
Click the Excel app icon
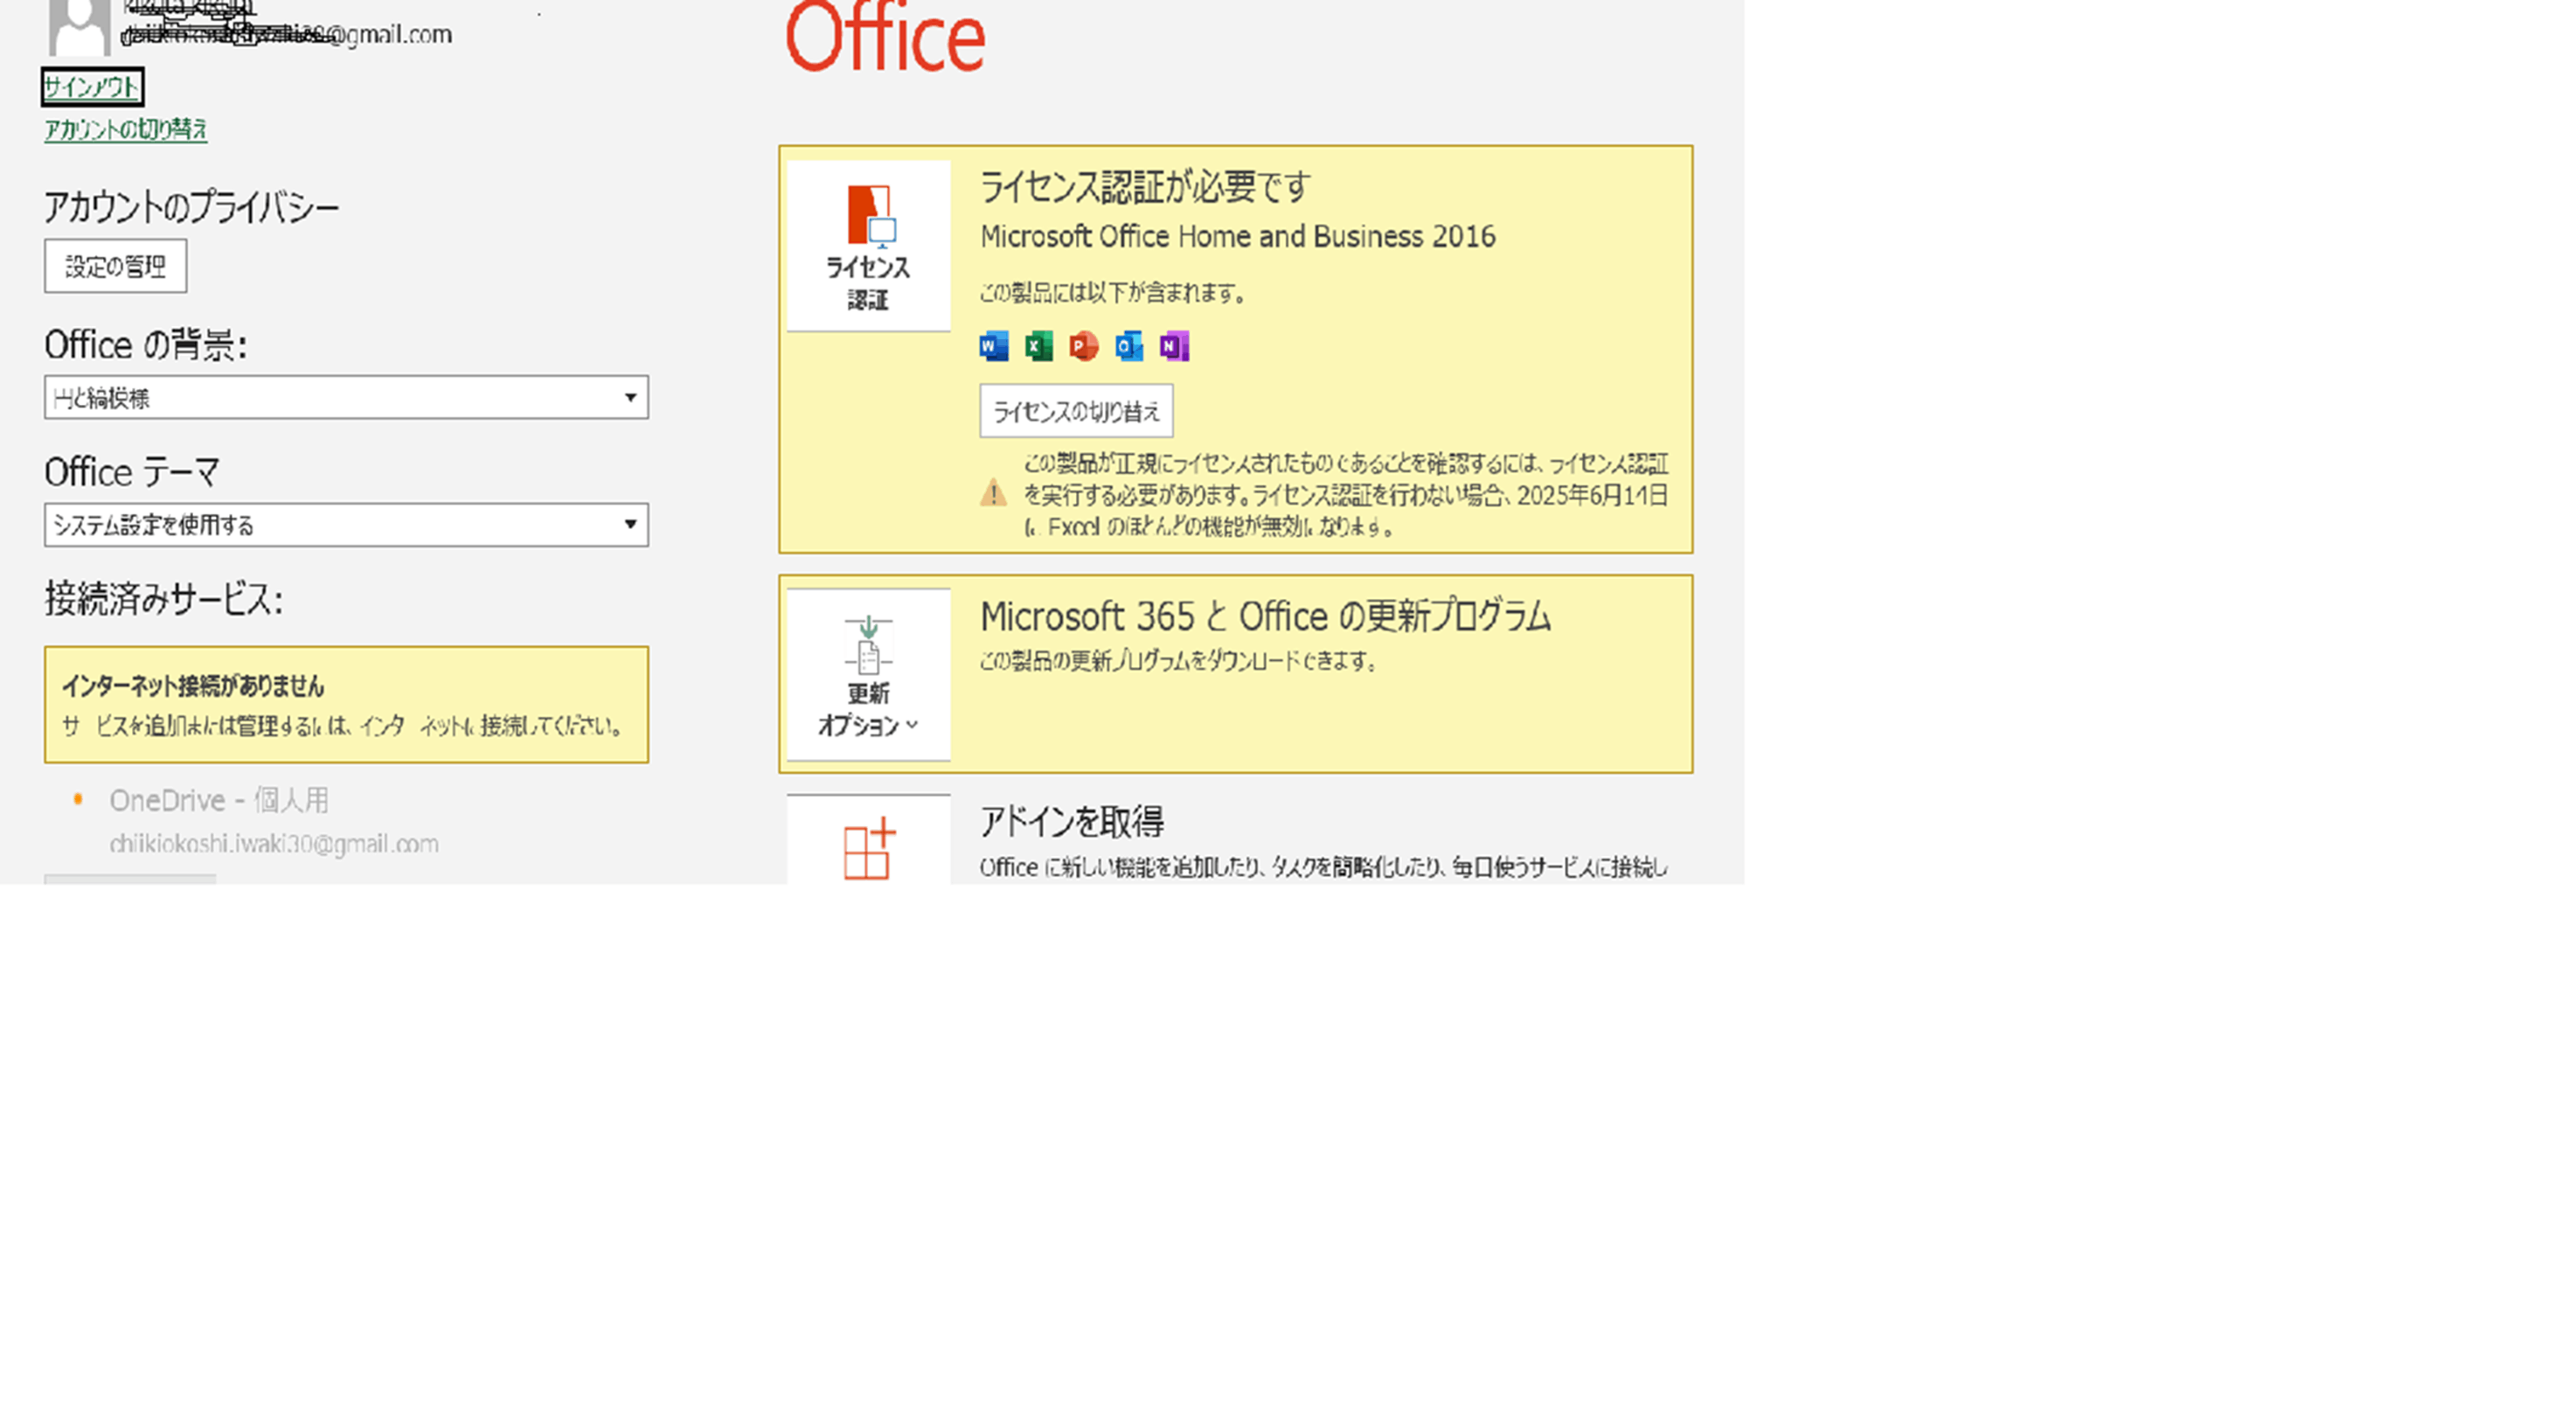[1038, 346]
